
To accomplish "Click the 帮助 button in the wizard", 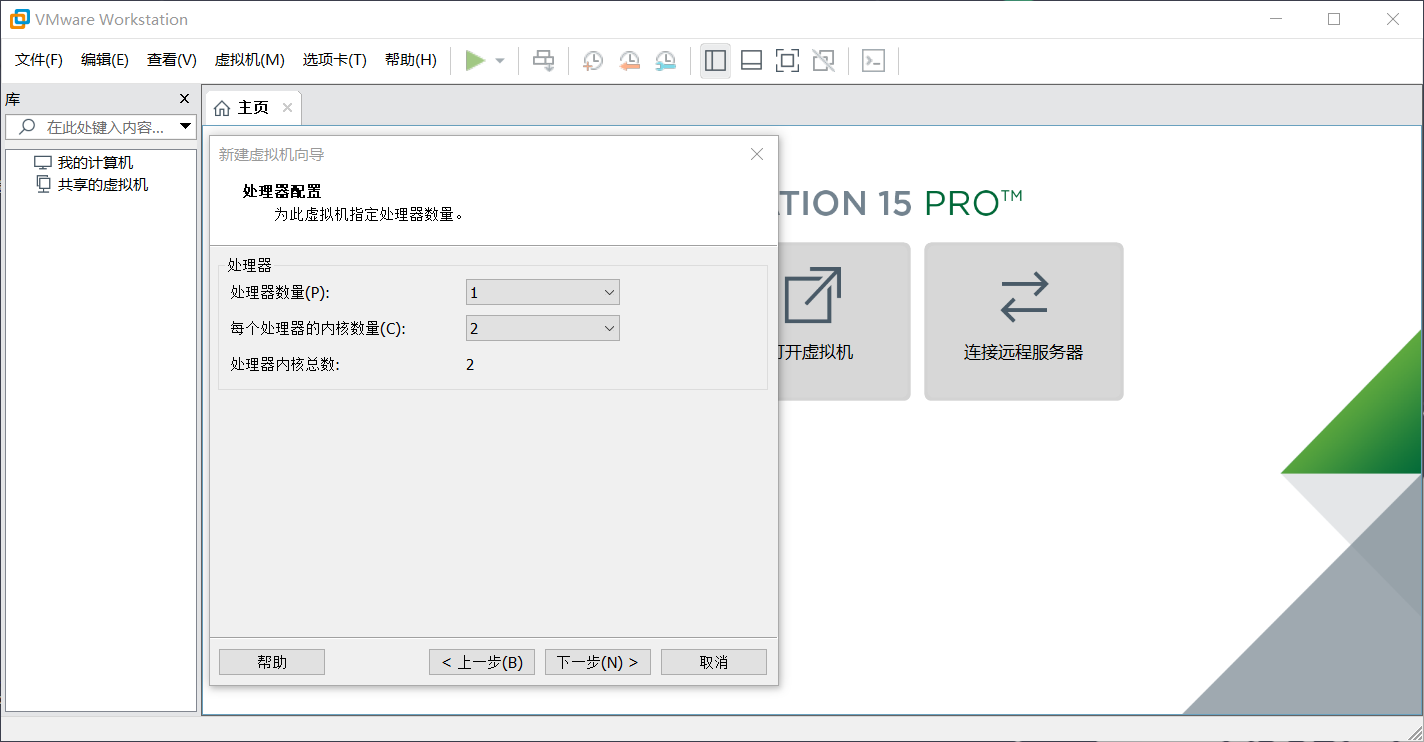I will click(x=272, y=662).
